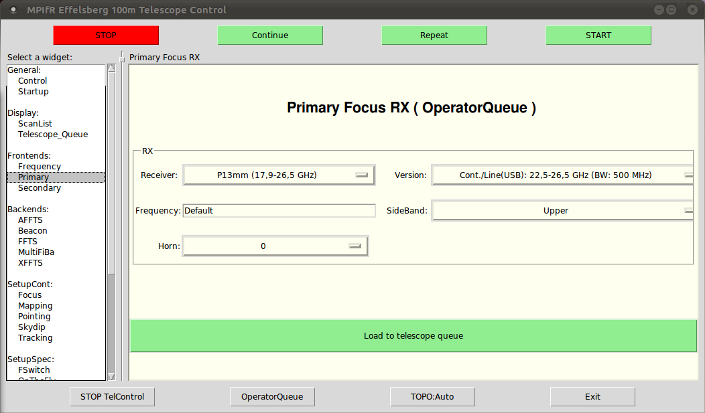Image resolution: width=705 pixels, height=413 pixels.
Task: Select Telescope_Queue under Display
Action: click(x=53, y=134)
